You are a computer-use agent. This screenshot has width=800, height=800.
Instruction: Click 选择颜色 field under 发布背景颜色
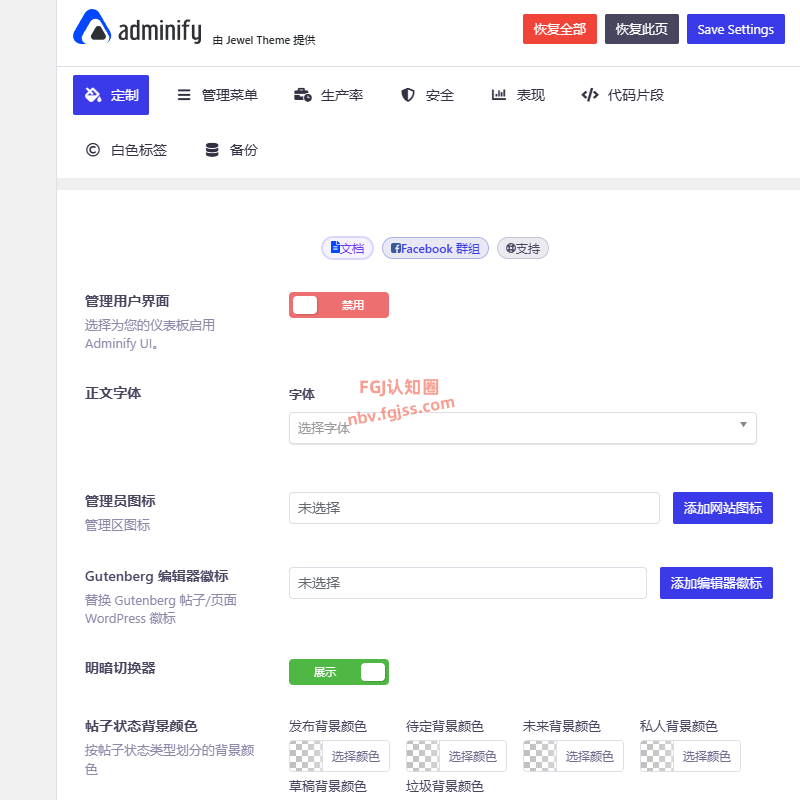[x=356, y=756]
